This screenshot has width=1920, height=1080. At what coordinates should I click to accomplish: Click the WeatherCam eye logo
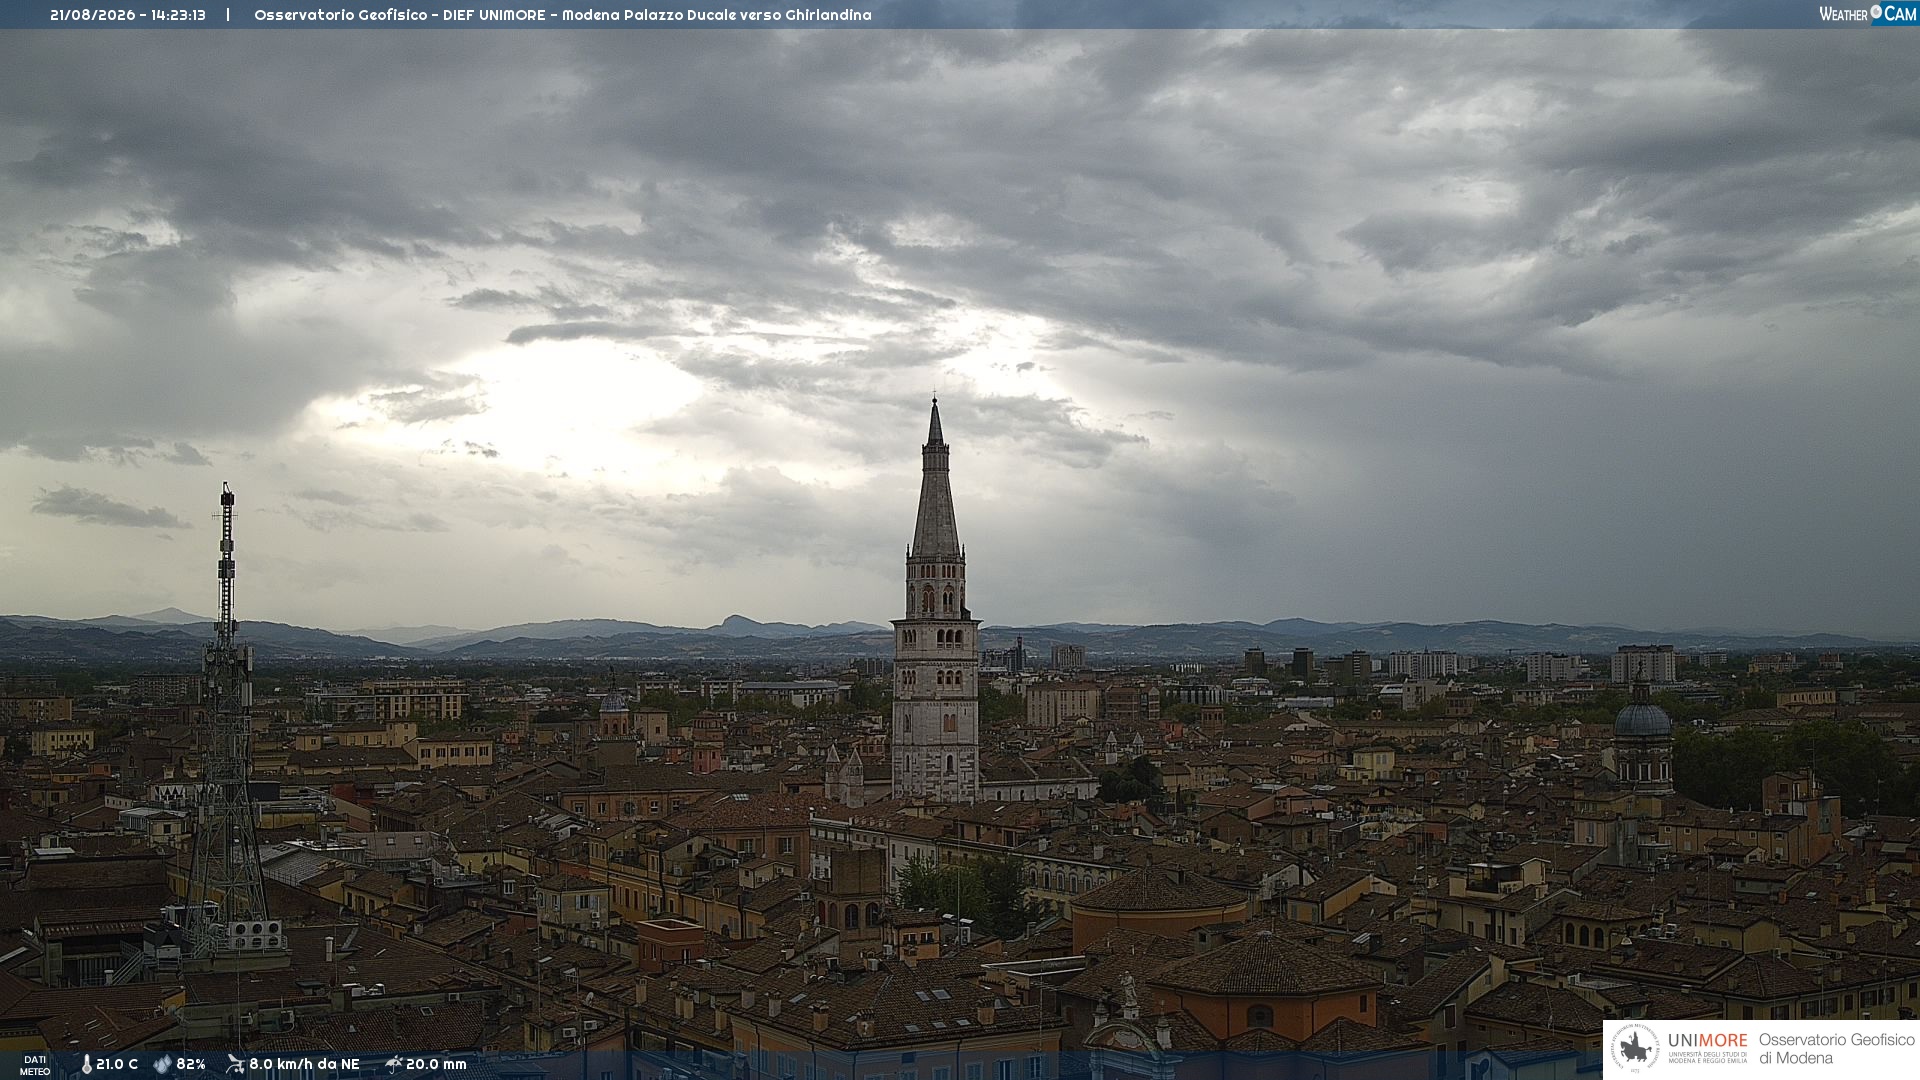coord(1876,13)
